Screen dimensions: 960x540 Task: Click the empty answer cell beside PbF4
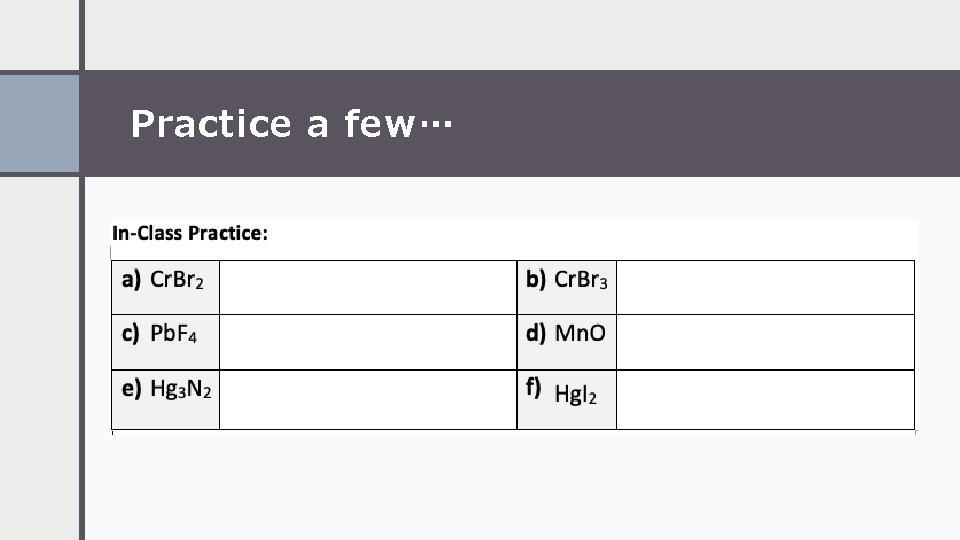368,342
